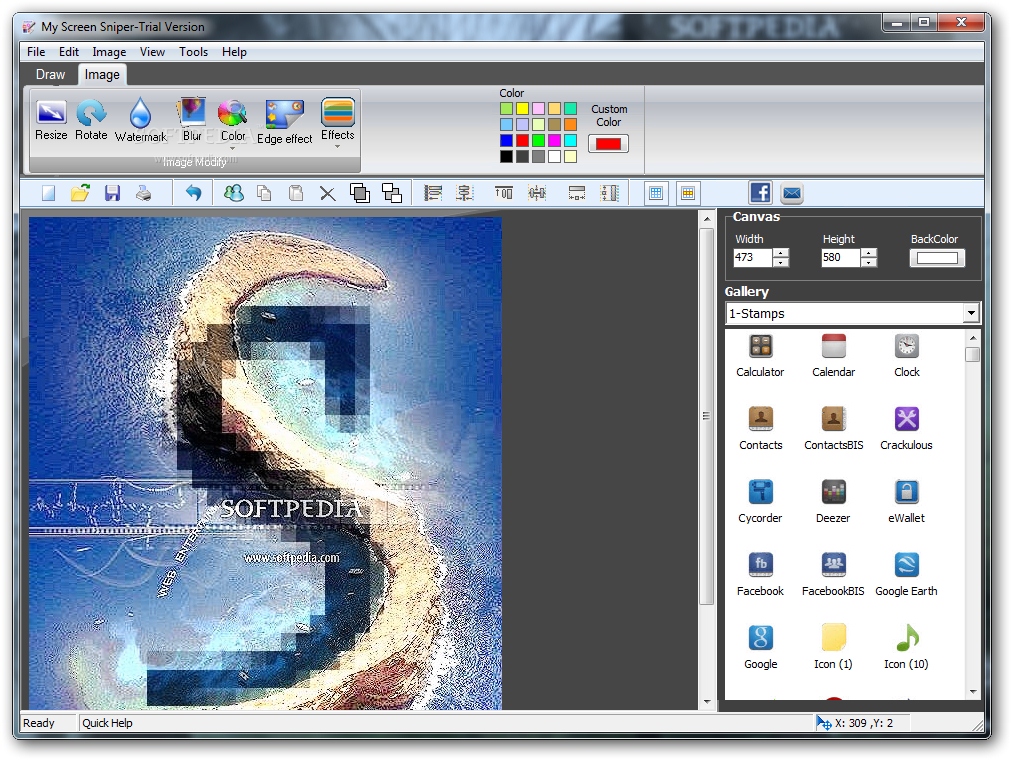Screen dimensions: 1012x760
Task: Open the Gallery category dropdown
Action: [971, 314]
